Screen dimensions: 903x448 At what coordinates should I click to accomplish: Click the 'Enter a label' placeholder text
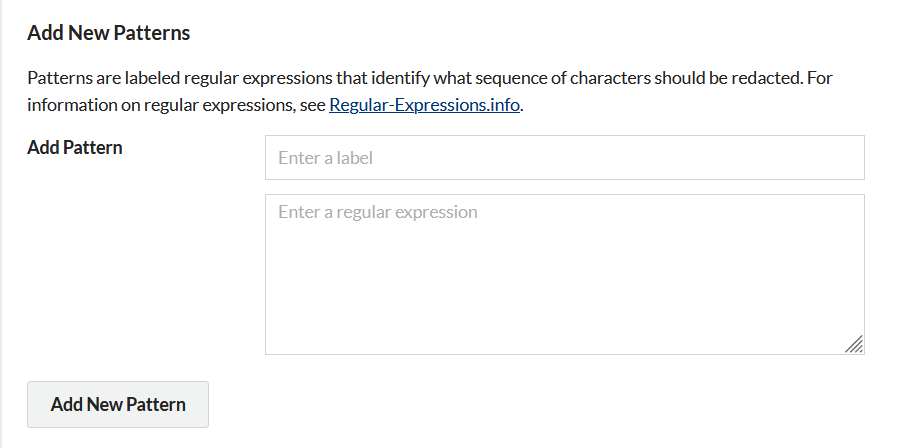[x=325, y=158]
